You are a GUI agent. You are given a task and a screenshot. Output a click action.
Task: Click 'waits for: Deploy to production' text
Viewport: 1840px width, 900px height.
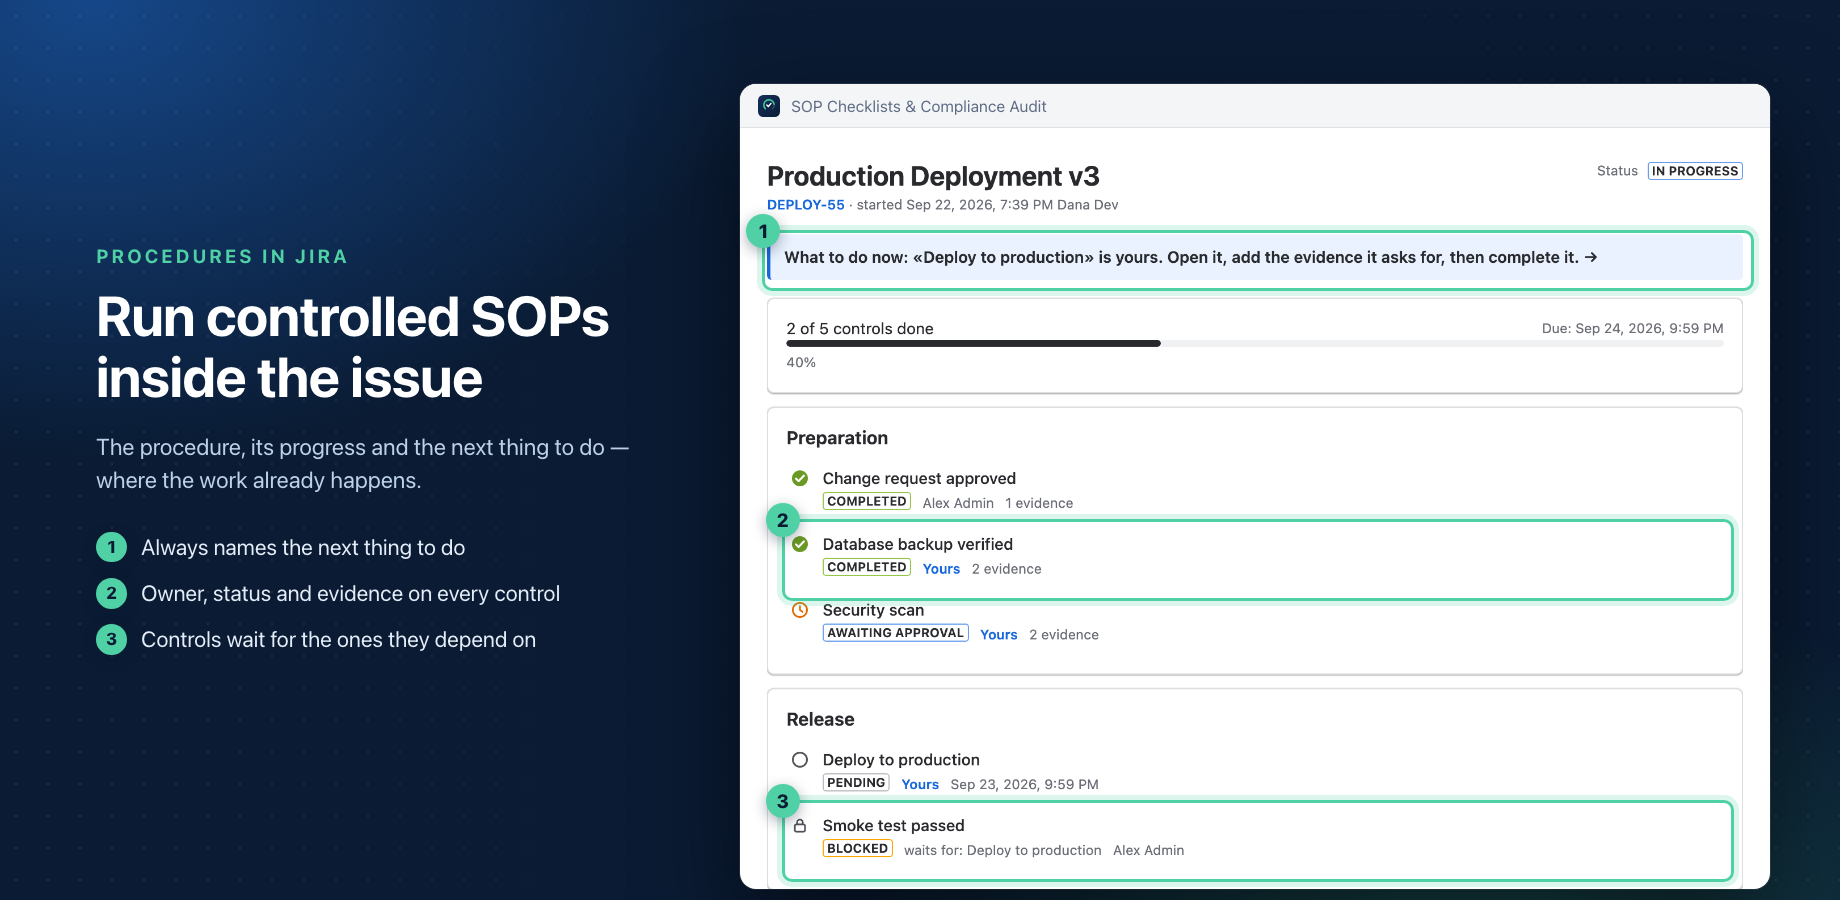pos(1003,851)
